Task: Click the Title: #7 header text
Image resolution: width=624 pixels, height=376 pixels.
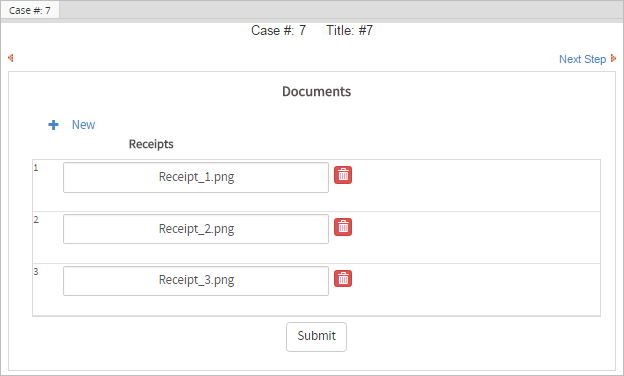Action: tap(349, 31)
